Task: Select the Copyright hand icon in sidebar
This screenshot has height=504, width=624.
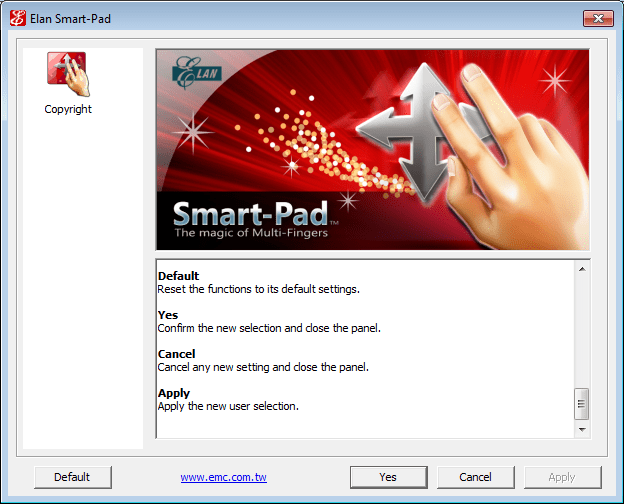Action: click(68, 74)
